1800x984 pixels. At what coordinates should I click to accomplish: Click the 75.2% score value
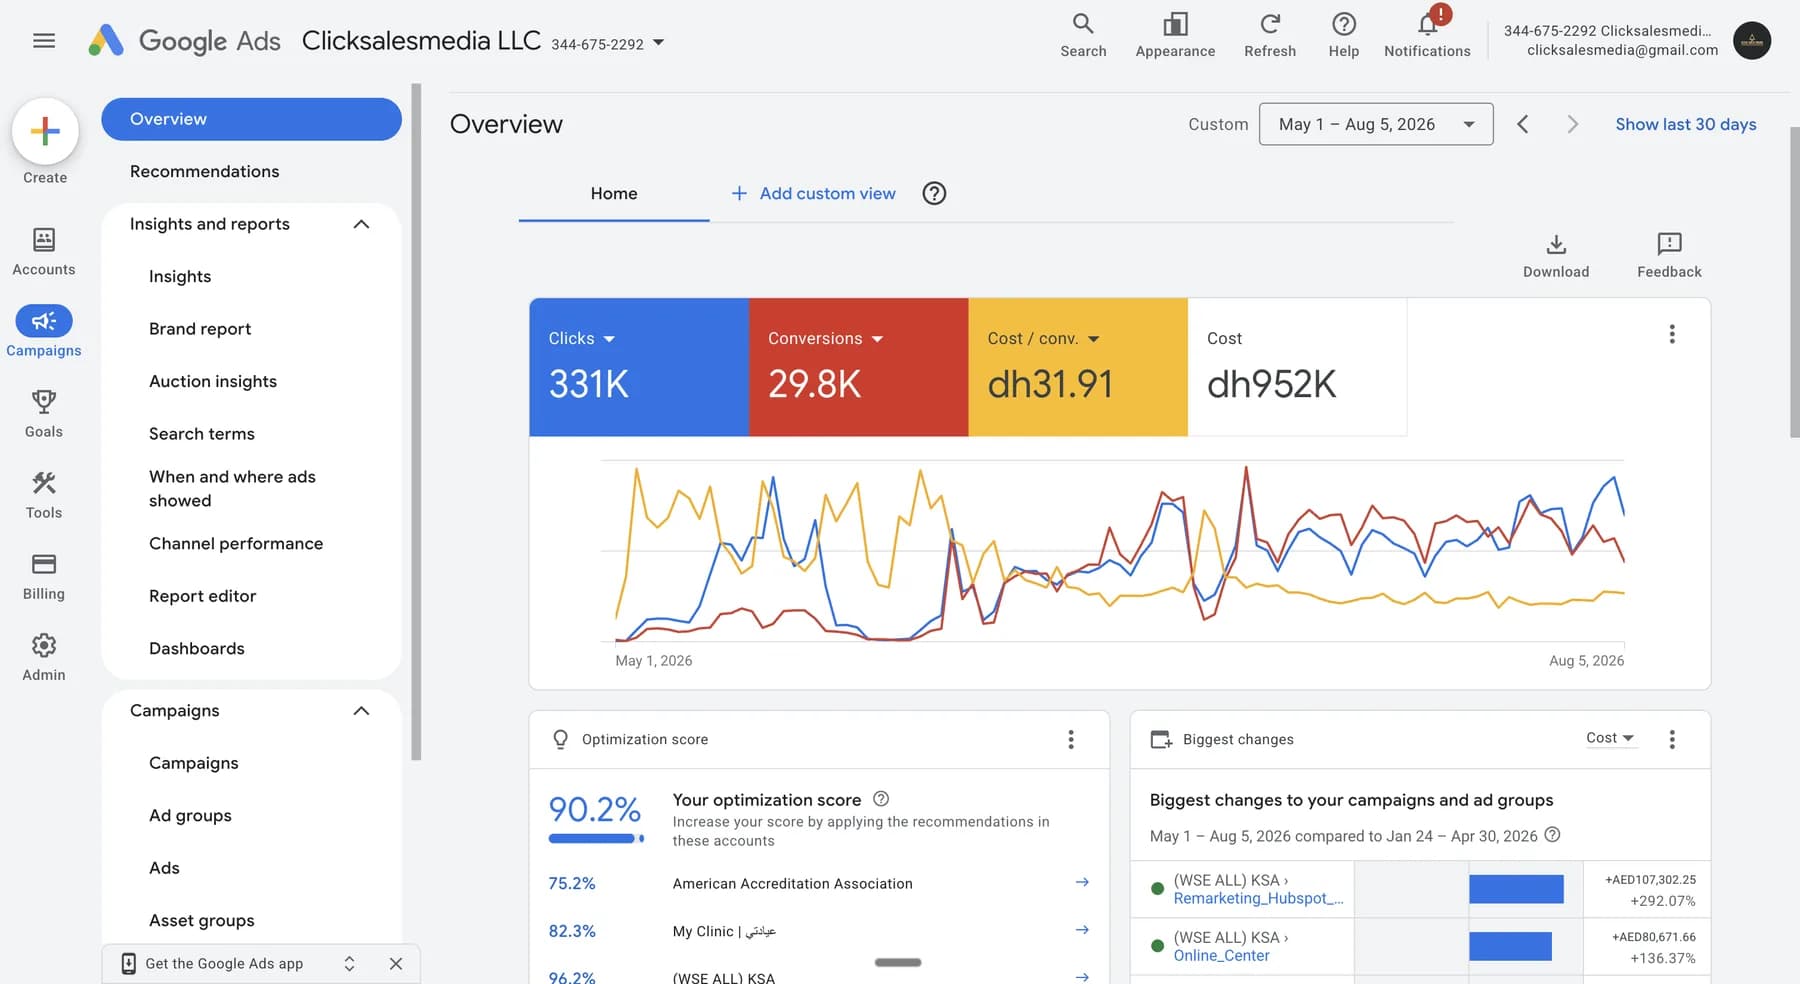[572, 884]
